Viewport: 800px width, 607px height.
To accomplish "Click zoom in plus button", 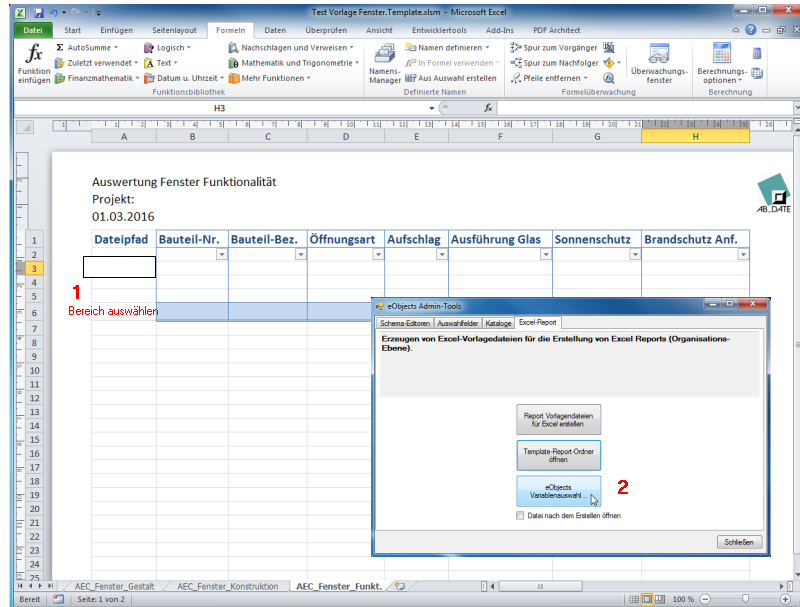I will (x=786, y=599).
